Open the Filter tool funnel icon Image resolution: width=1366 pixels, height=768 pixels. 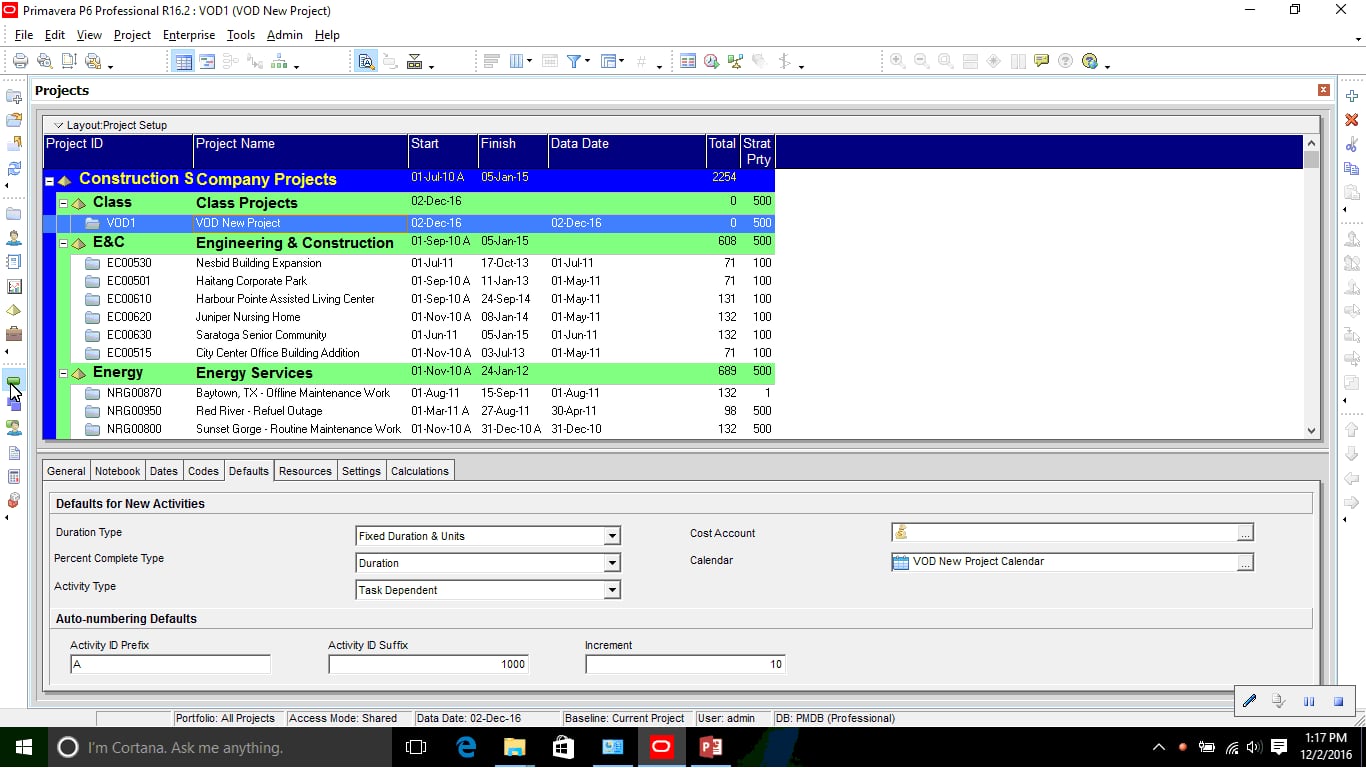574,61
